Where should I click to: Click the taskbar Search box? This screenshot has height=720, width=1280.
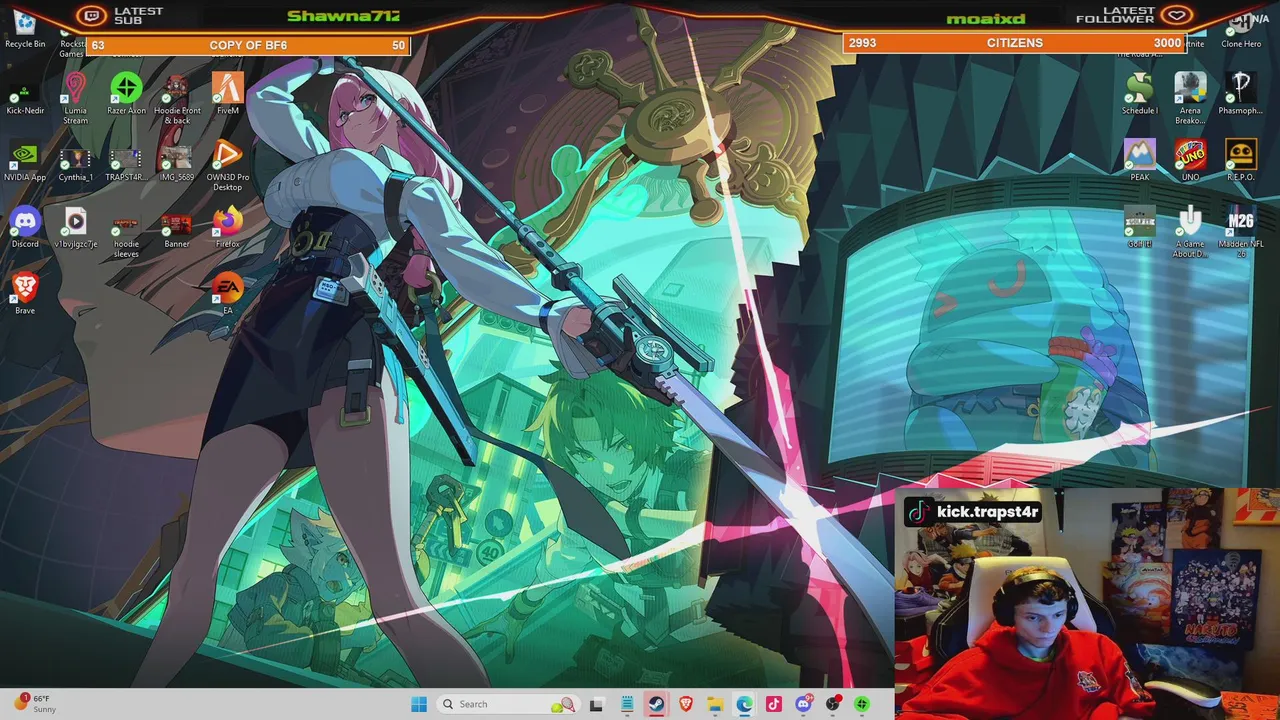507,704
